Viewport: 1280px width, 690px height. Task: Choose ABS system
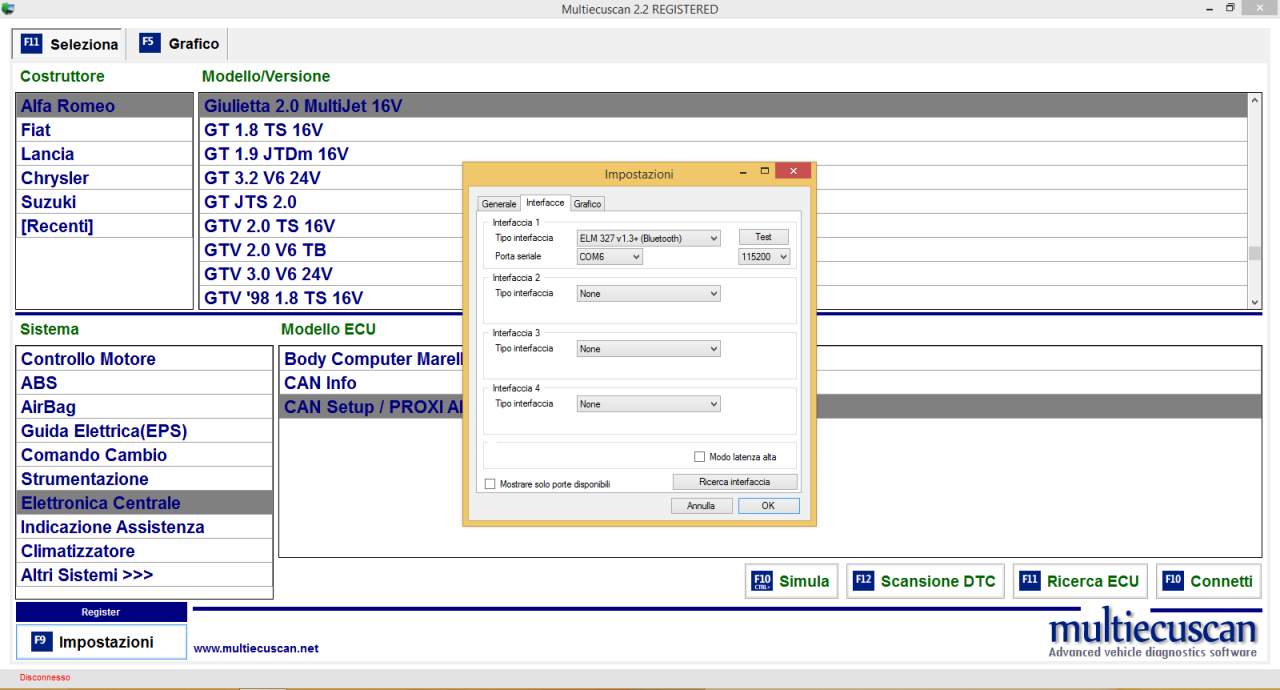click(145, 383)
